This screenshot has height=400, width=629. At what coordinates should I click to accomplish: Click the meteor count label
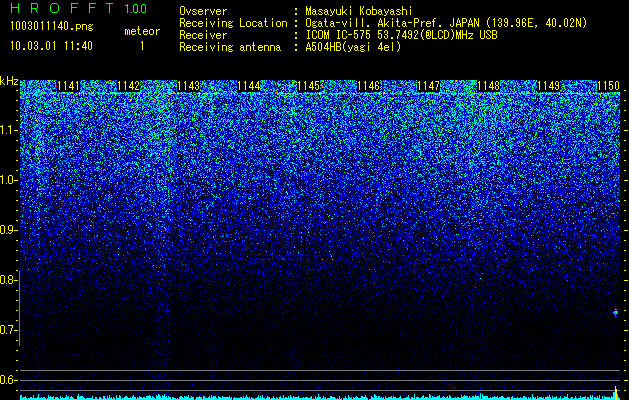pos(142,31)
